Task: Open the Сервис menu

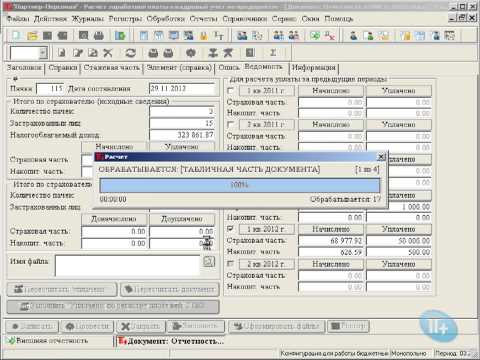Action: (284, 19)
